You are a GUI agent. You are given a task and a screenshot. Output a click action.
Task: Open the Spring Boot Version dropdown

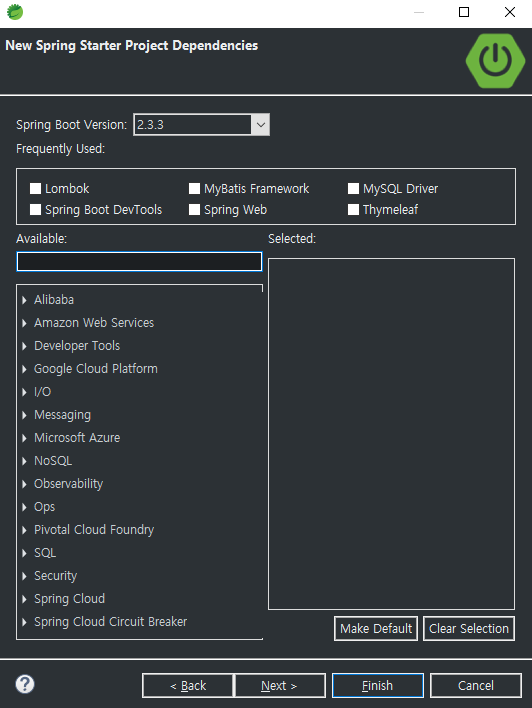click(261, 125)
